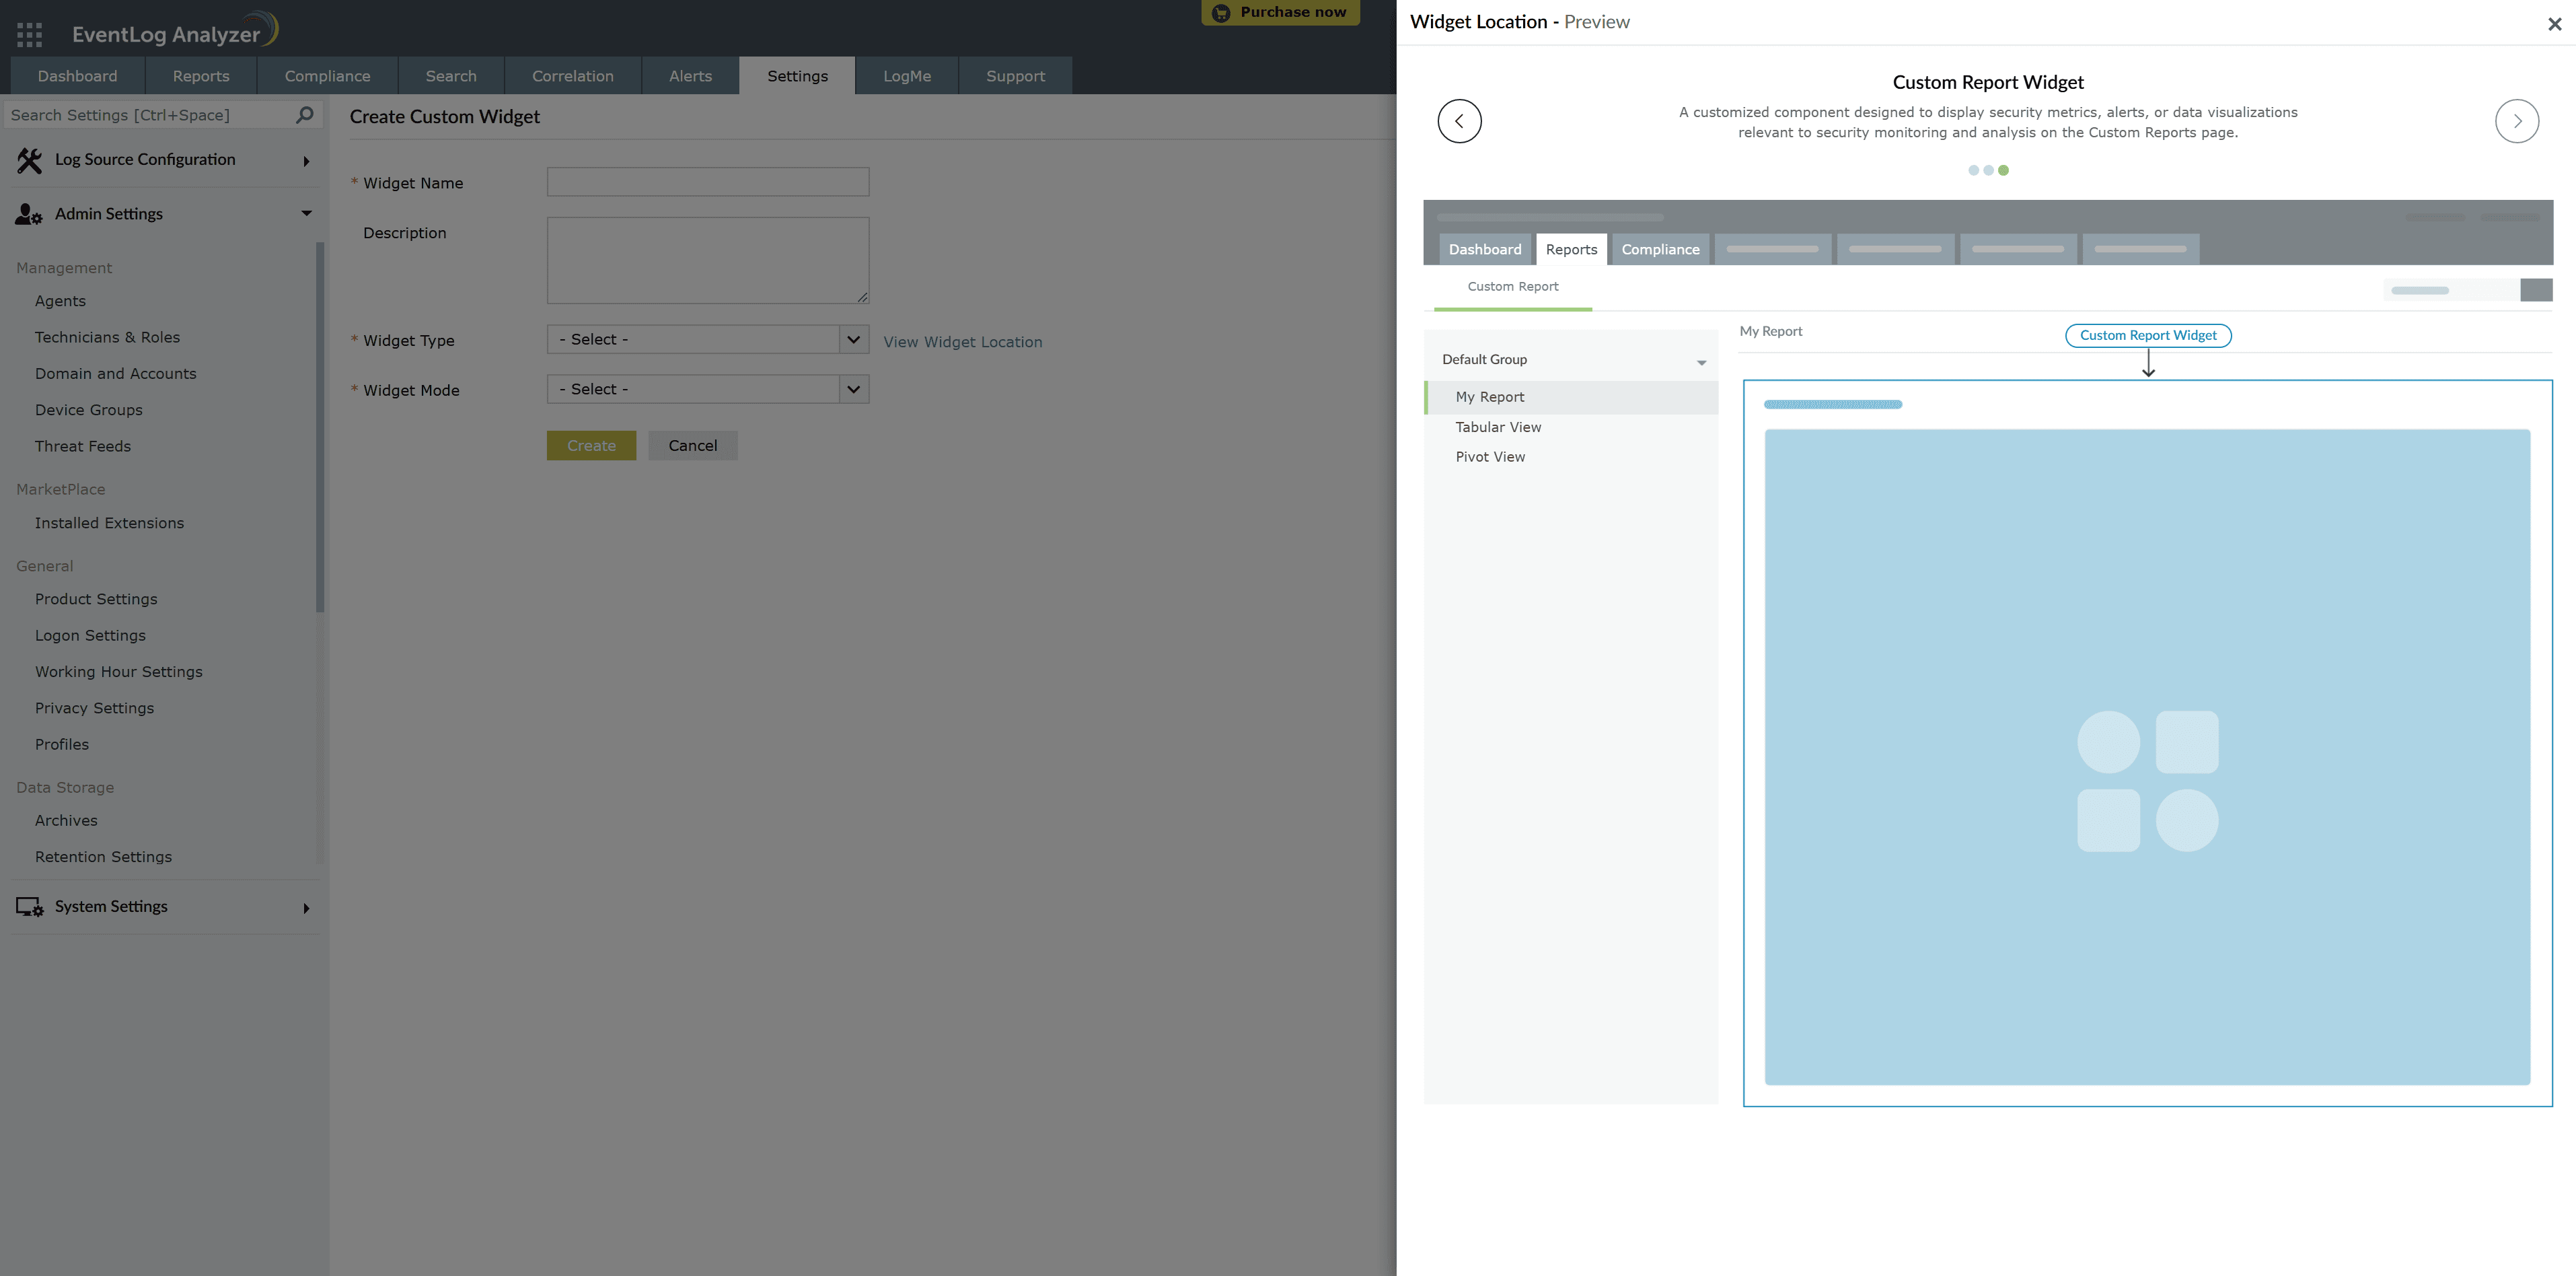This screenshot has height=1276, width=2576.
Task: Click the next slide arrow in preview
Action: (2516, 121)
